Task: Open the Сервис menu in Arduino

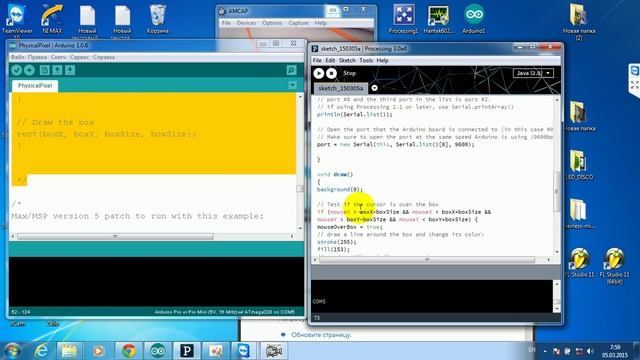Action: (80, 57)
